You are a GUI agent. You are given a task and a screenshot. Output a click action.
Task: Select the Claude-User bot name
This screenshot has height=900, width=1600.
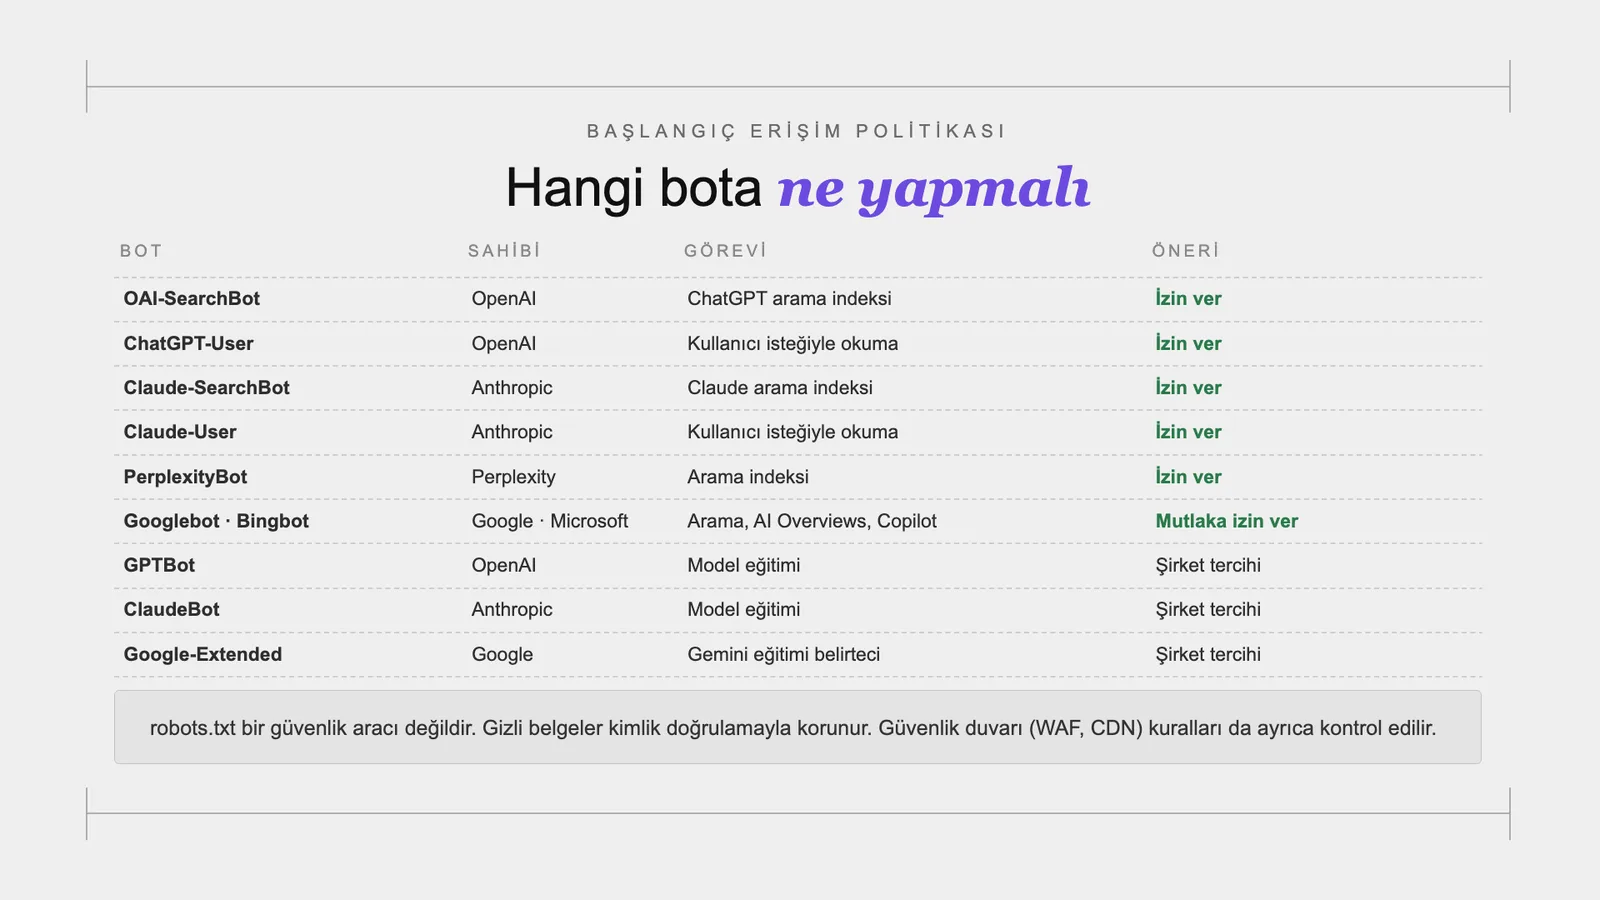pyautogui.click(x=180, y=432)
